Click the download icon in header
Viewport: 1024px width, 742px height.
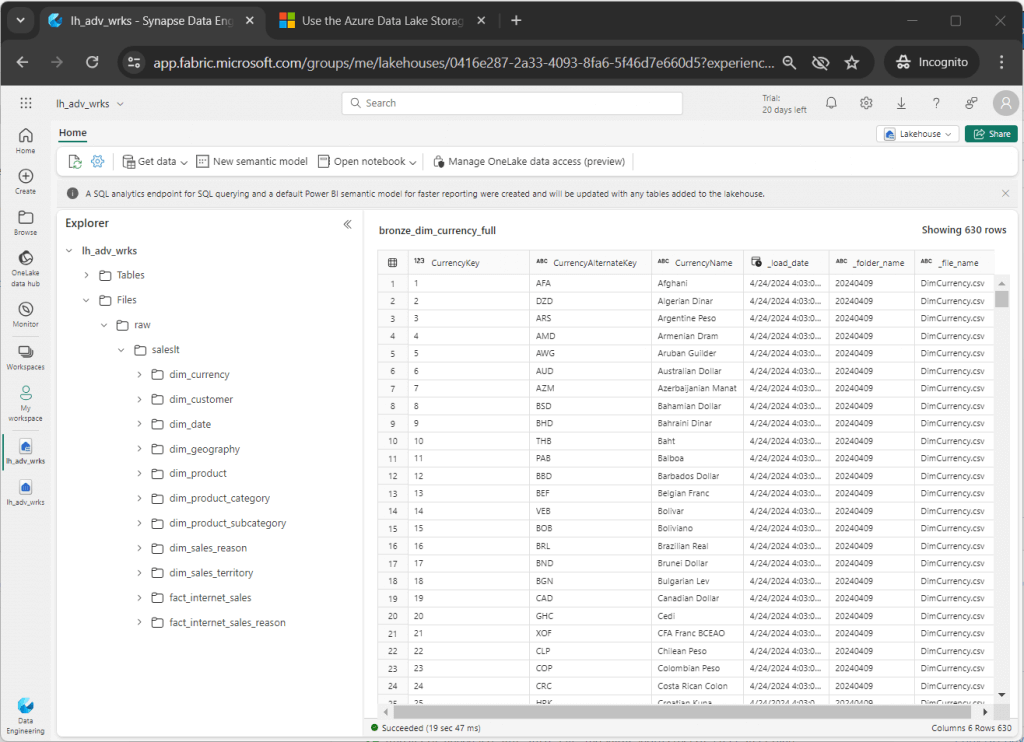coord(901,103)
